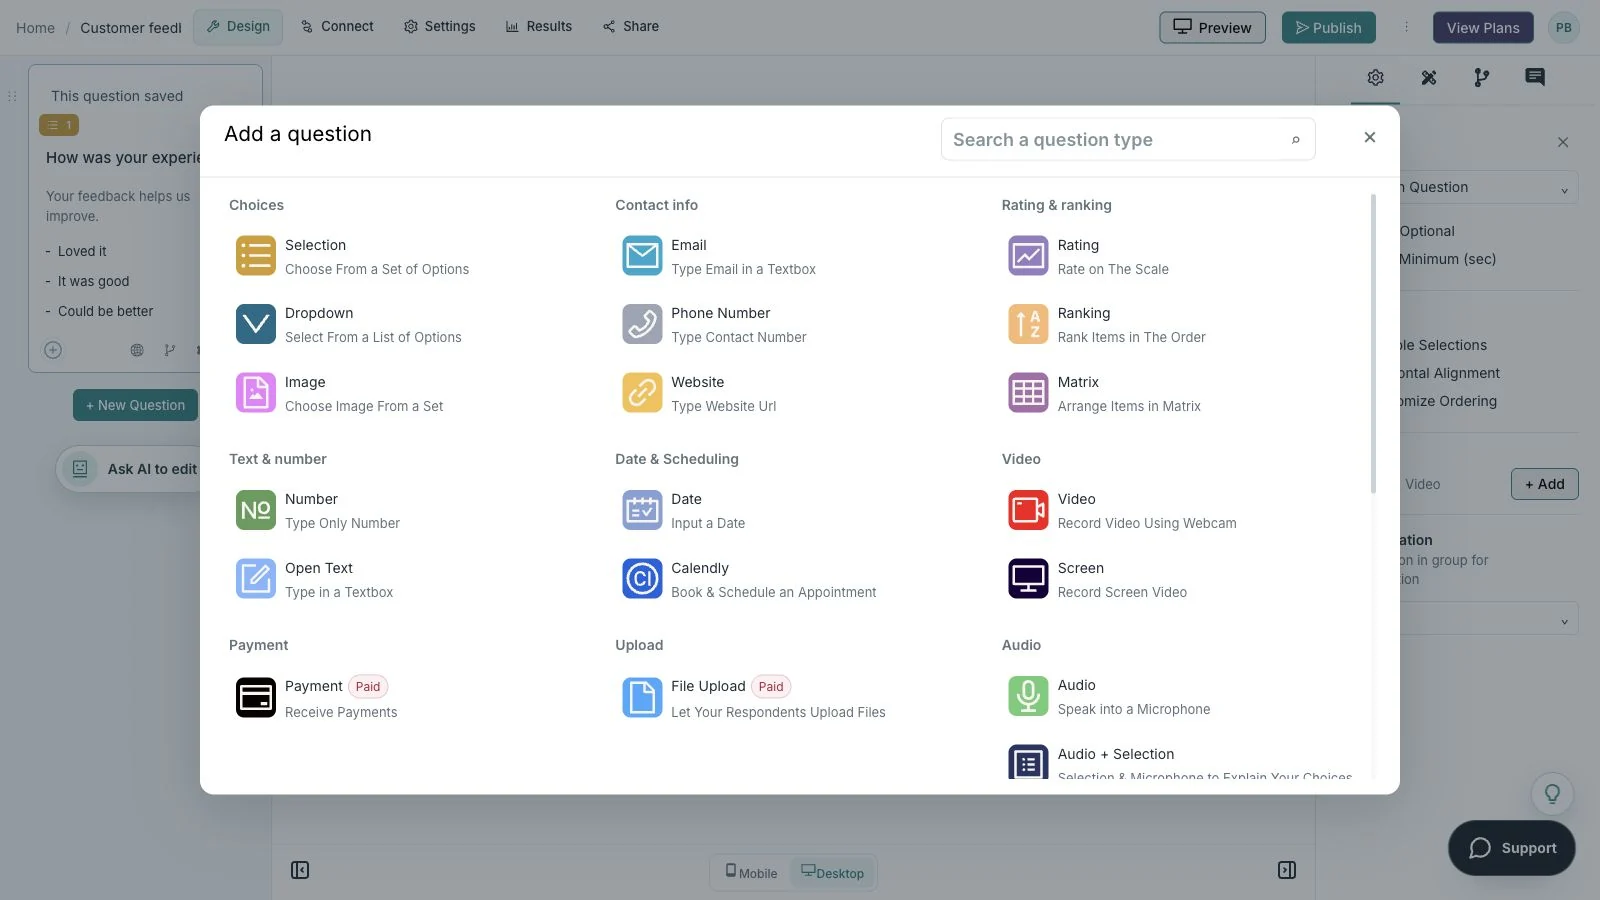The image size is (1600, 900).
Task: Pick the Dropdown question type icon
Action: coord(256,324)
